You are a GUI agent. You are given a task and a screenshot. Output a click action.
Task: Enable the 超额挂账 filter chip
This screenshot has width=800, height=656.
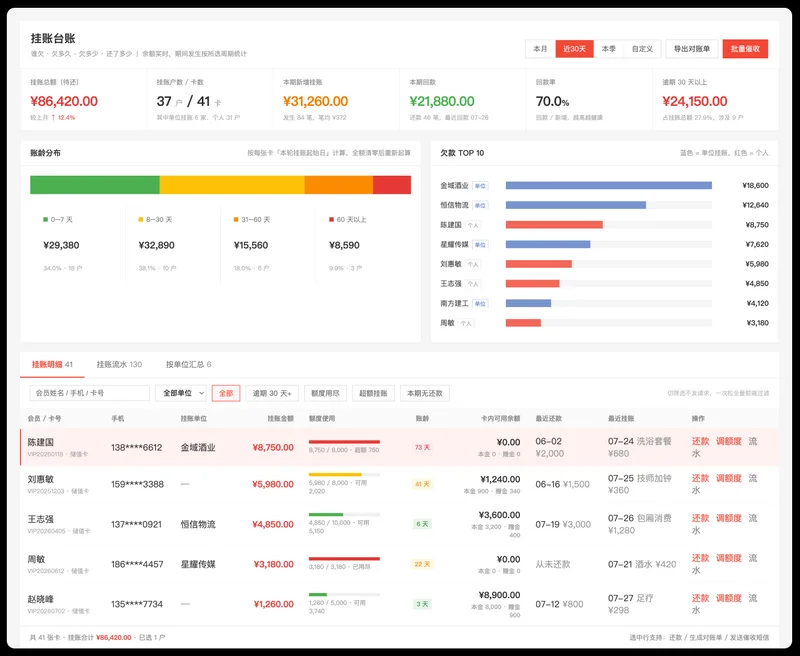point(373,393)
